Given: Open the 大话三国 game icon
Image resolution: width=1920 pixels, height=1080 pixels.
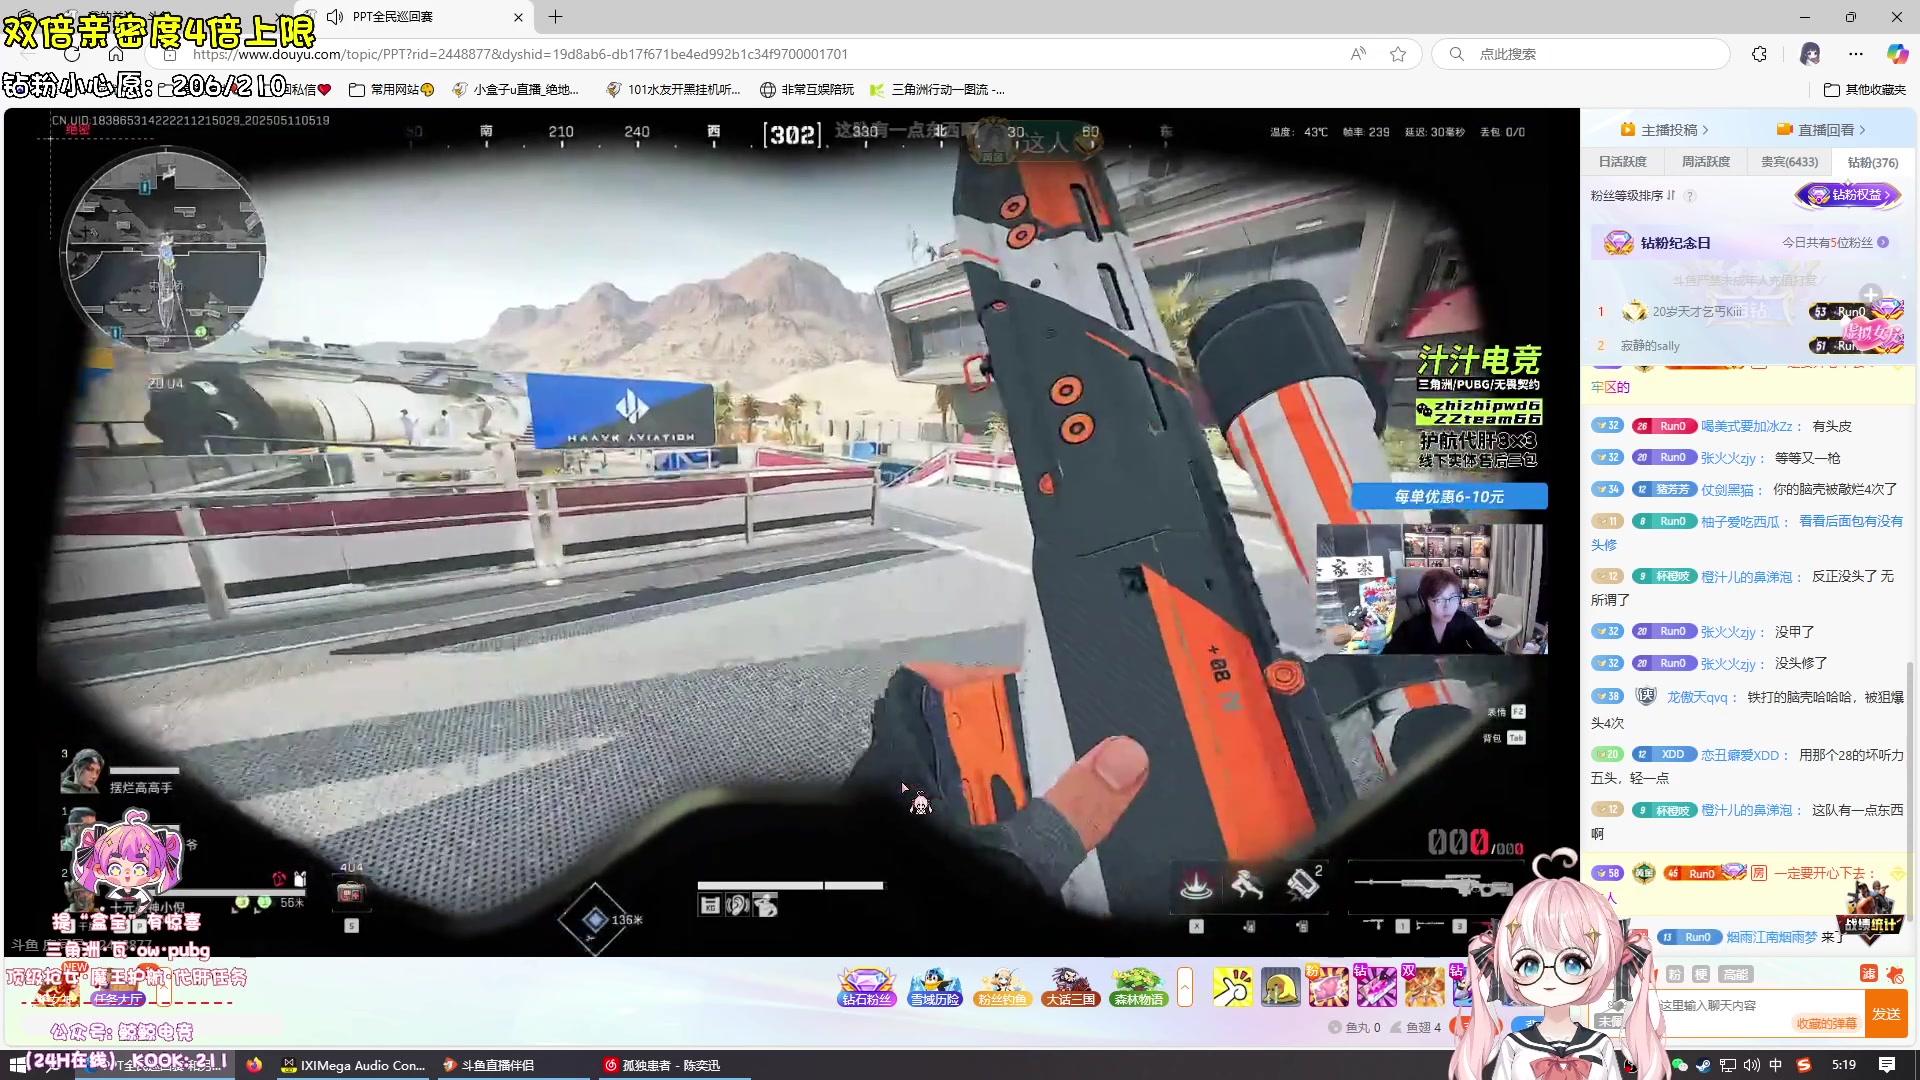Looking at the screenshot, I should [1070, 986].
